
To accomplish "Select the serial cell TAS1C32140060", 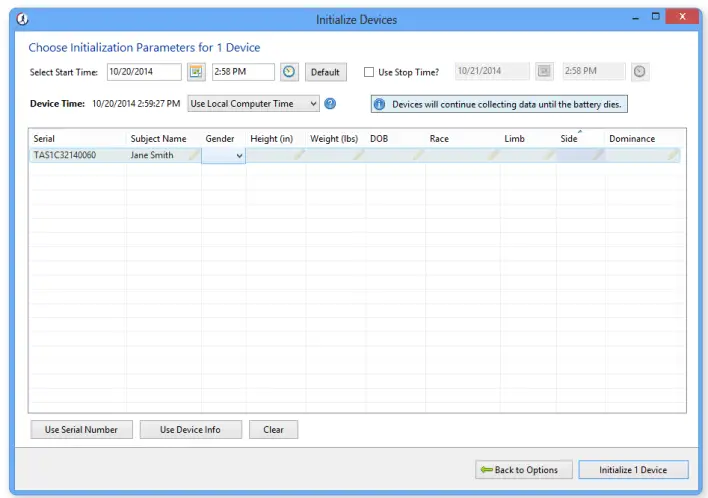I will click(78, 155).
